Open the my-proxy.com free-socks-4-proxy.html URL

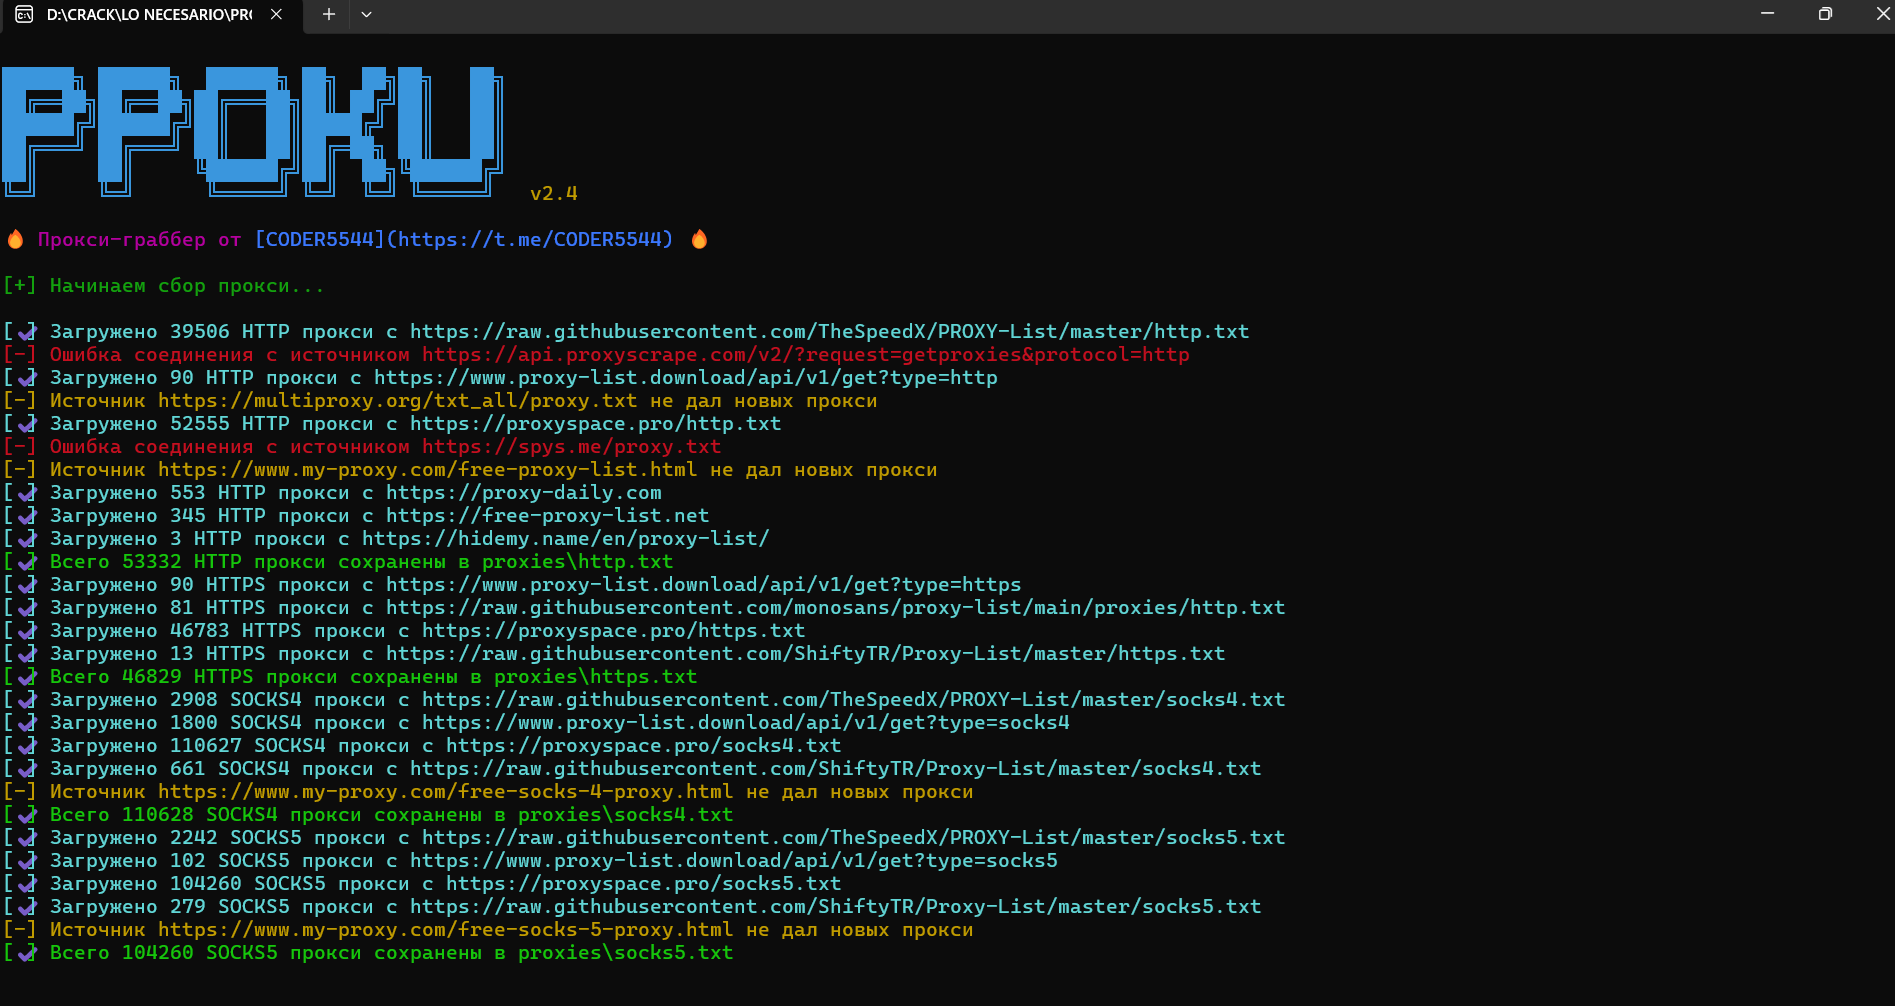pyautogui.click(x=445, y=791)
